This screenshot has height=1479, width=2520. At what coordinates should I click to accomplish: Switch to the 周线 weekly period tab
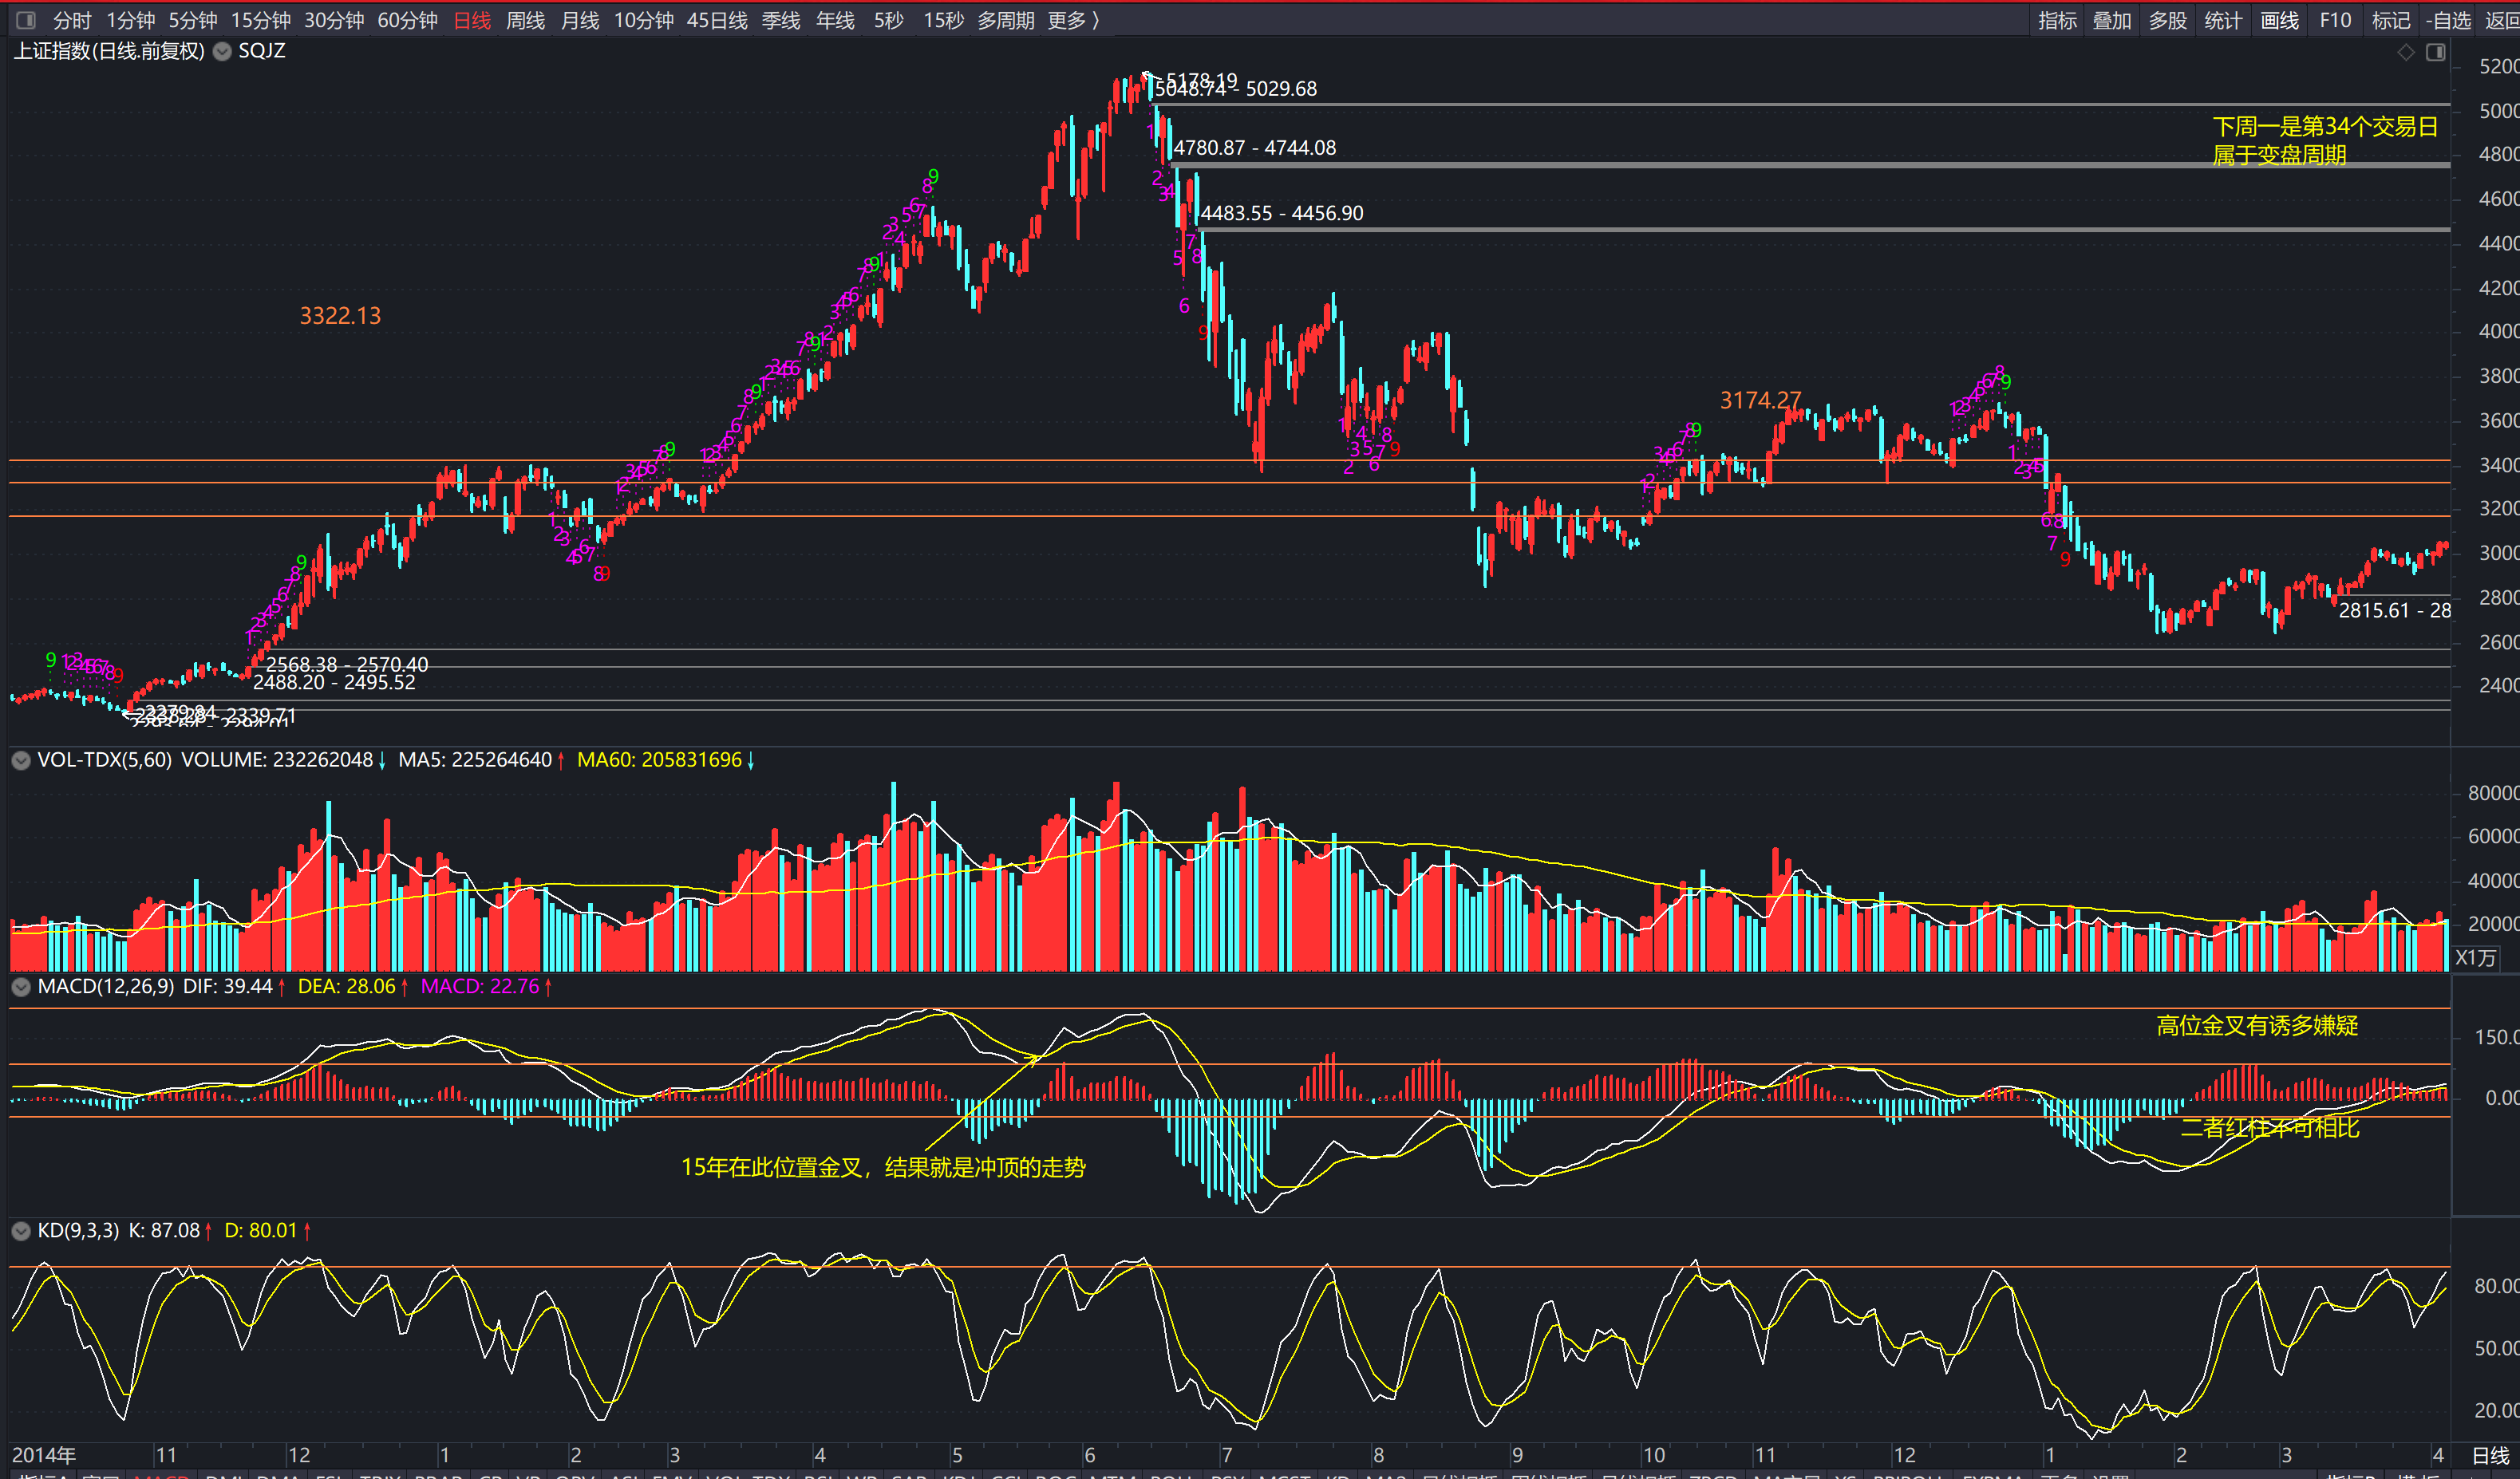click(525, 20)
